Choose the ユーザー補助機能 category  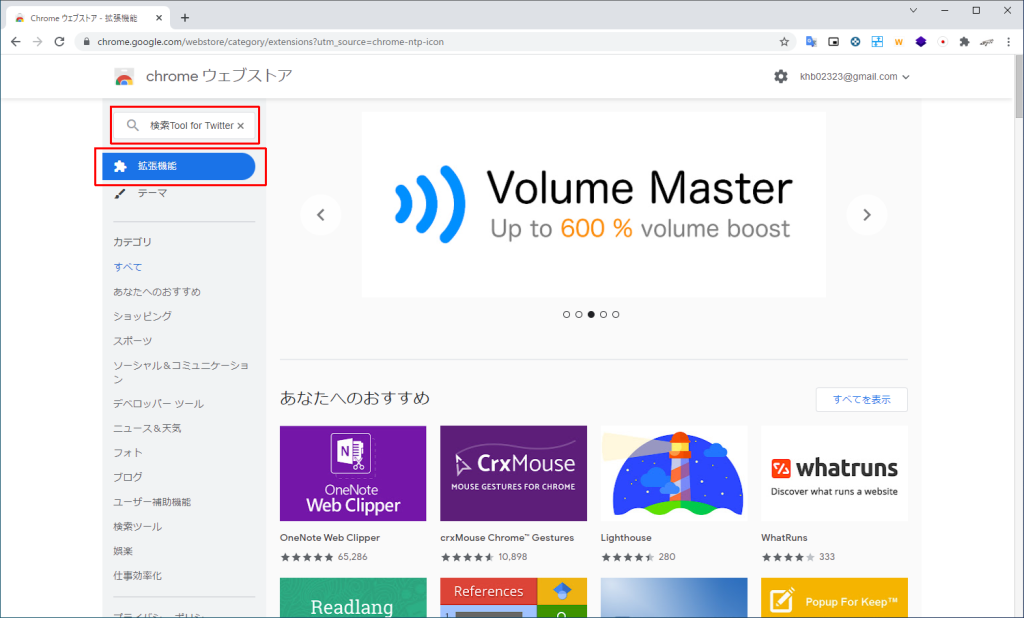(152, 502)
